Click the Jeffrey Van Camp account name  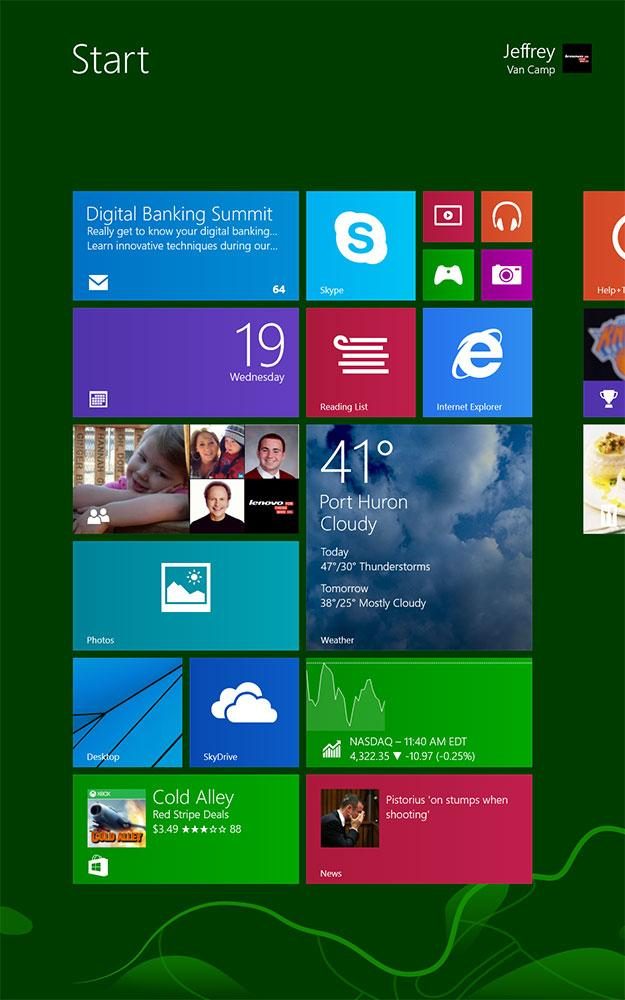tap(529, 59)
